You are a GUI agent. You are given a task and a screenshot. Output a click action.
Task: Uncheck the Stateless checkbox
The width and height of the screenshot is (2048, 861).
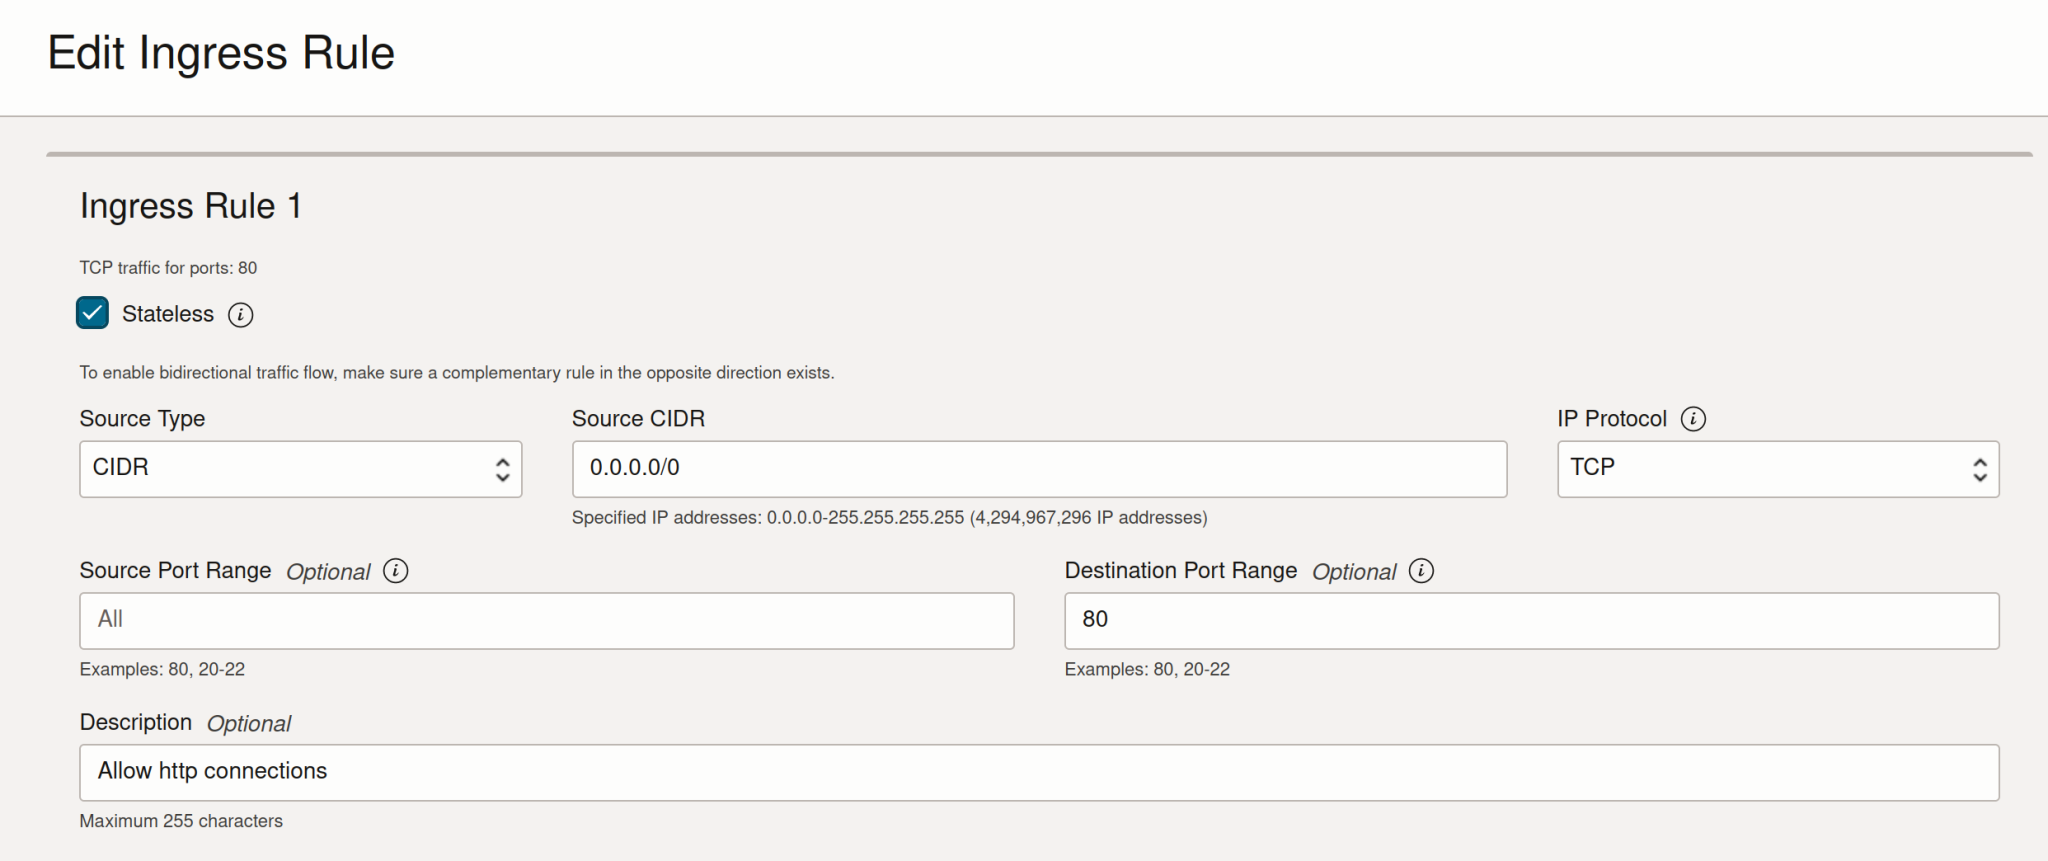92,313
